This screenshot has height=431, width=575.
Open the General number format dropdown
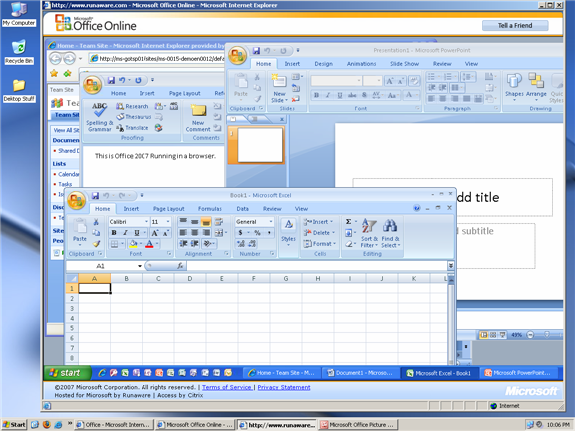coord(271,222)
